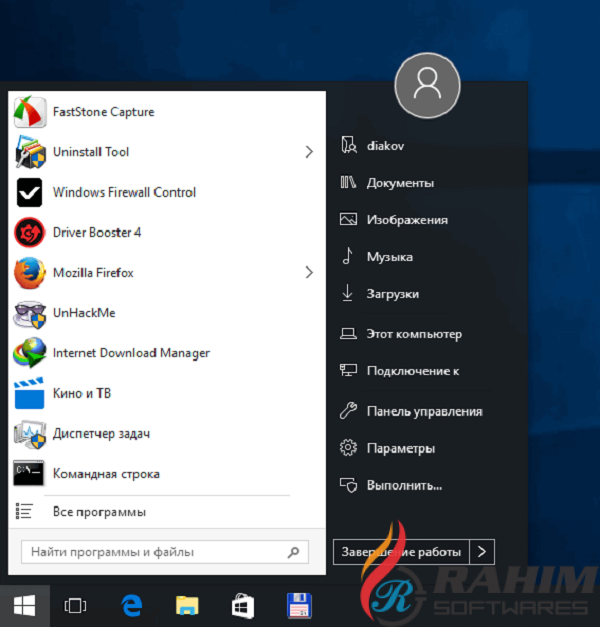Viewport: 600px width, 627px height.
Task: Launch Internet Download Manager icon
Action: click(30, 353)
